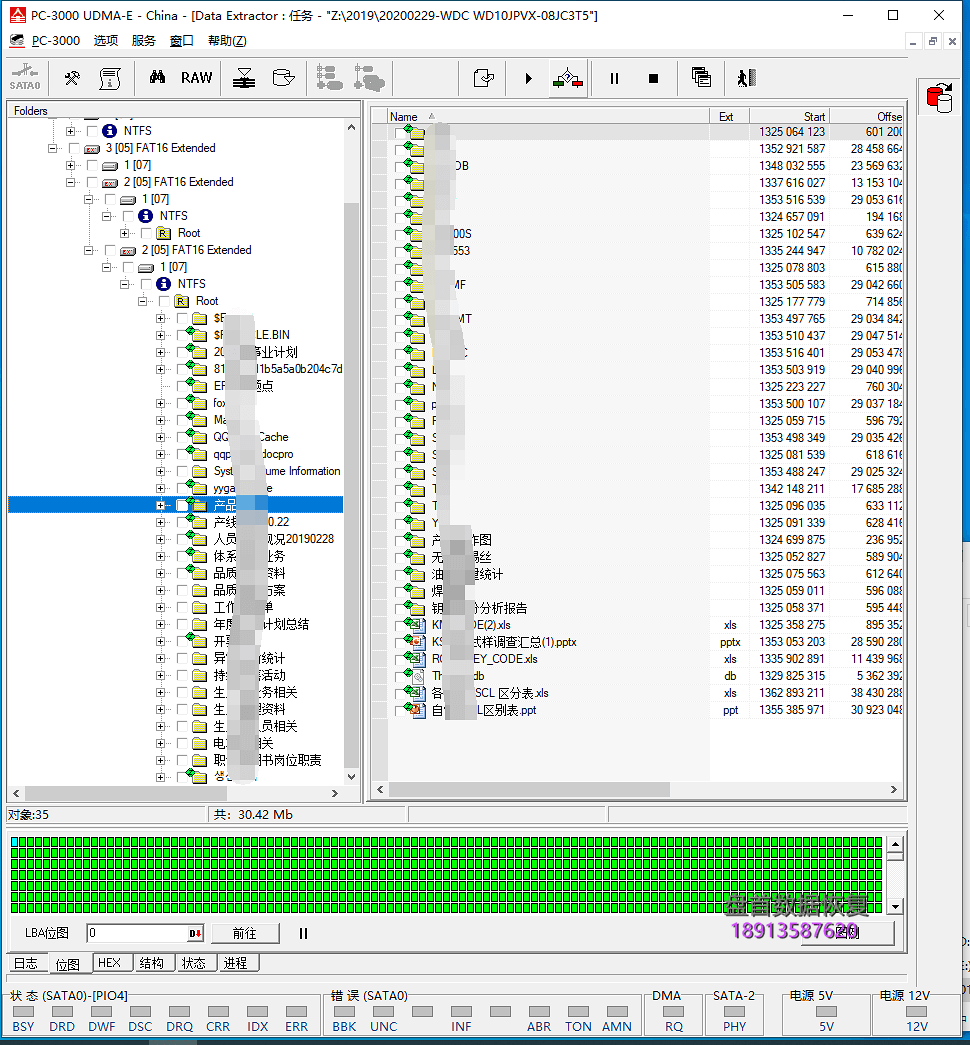Open the script scroll icon
The height and width of the screenshot is (1045, 970).
coord(109,78)
